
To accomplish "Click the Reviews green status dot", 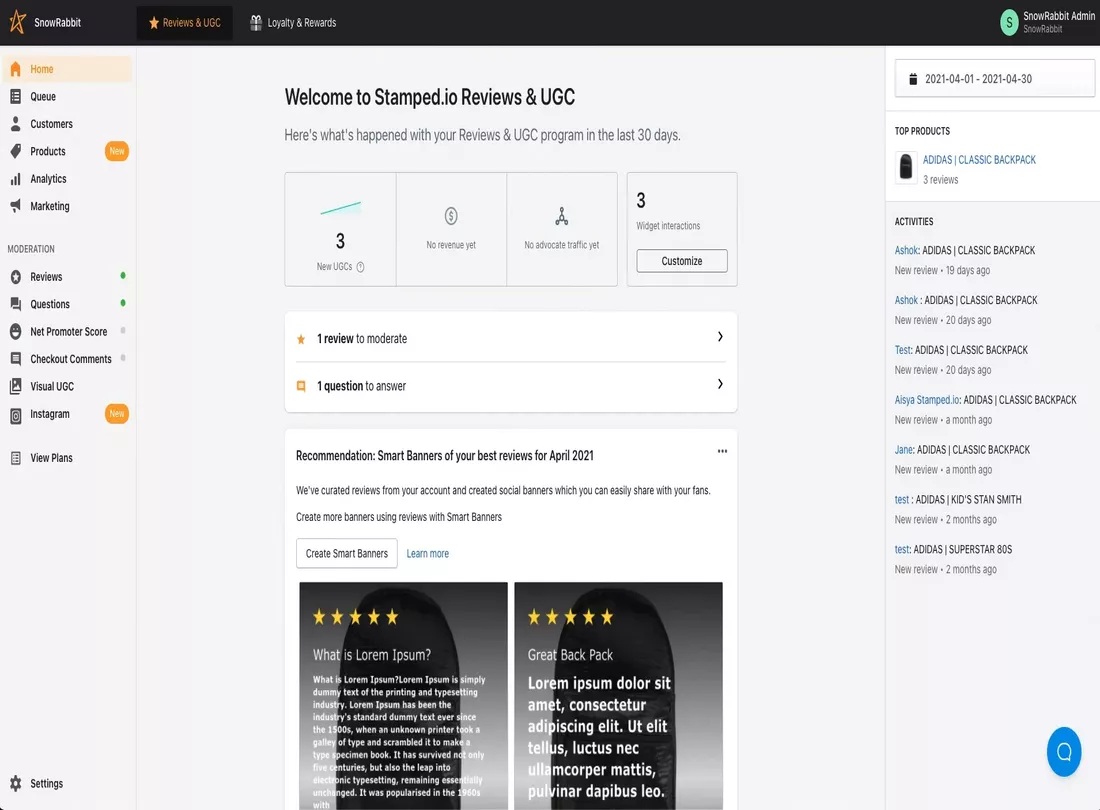I will tap(123, 276).
